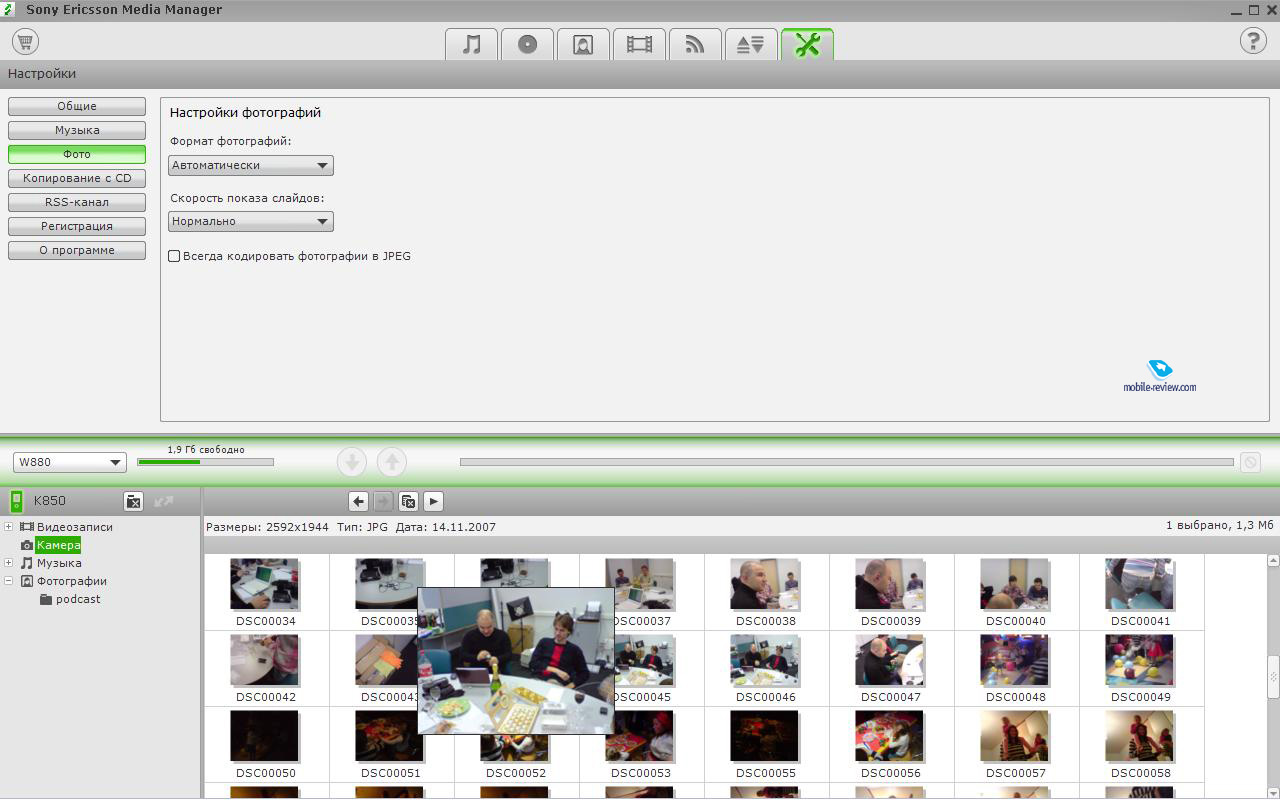Viewport: 1280px width, 800px height.
Task: Click the cancel transfer icon
Action: (1250, 462)
